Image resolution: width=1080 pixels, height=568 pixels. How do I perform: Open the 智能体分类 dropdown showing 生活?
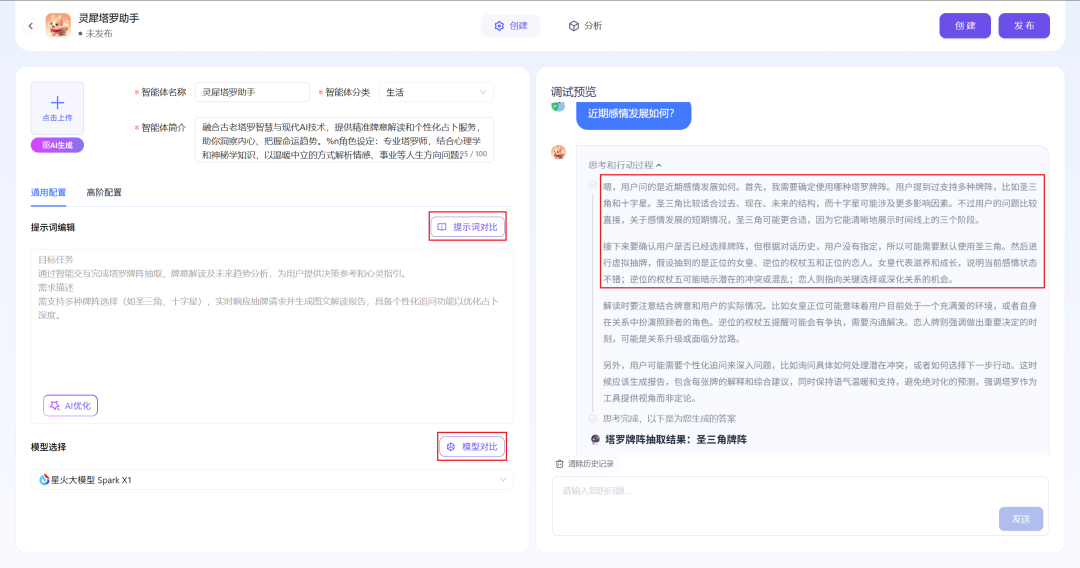(x=436, y=92)
